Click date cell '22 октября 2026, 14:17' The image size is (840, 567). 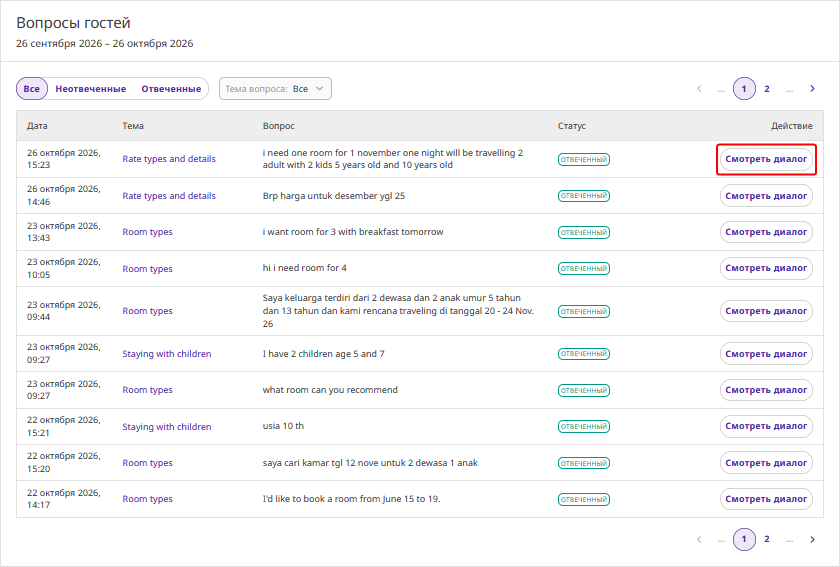64,499
